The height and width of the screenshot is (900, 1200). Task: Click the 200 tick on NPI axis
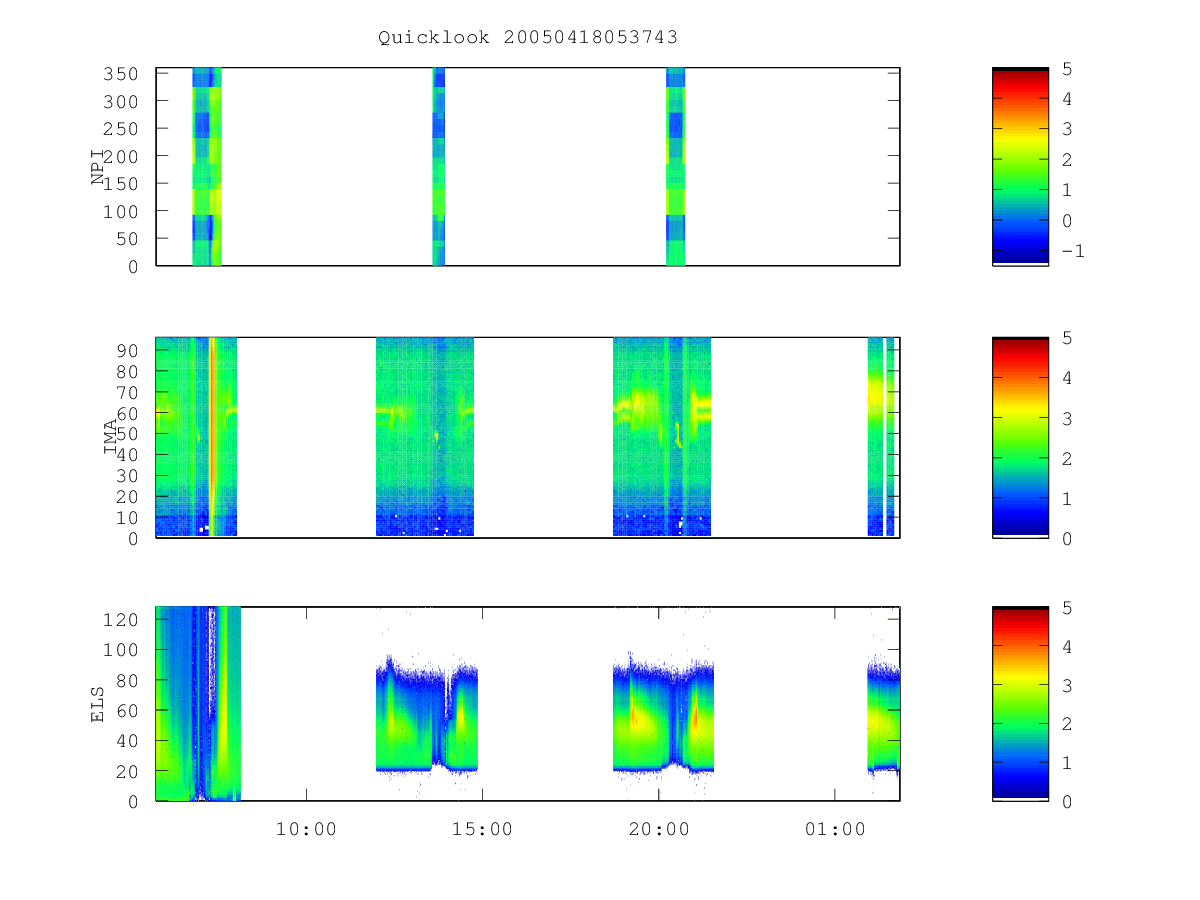(122, 156)
